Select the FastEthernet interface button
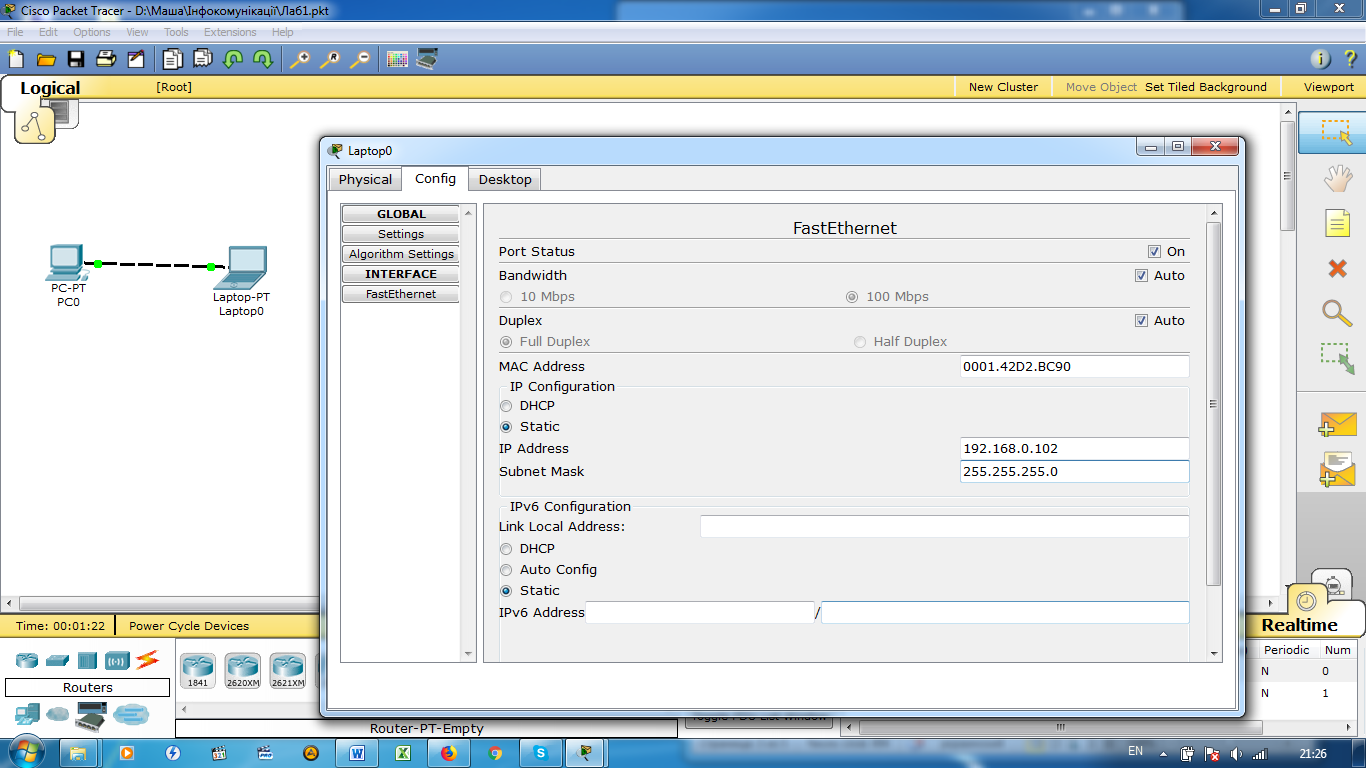 (401, 294)
